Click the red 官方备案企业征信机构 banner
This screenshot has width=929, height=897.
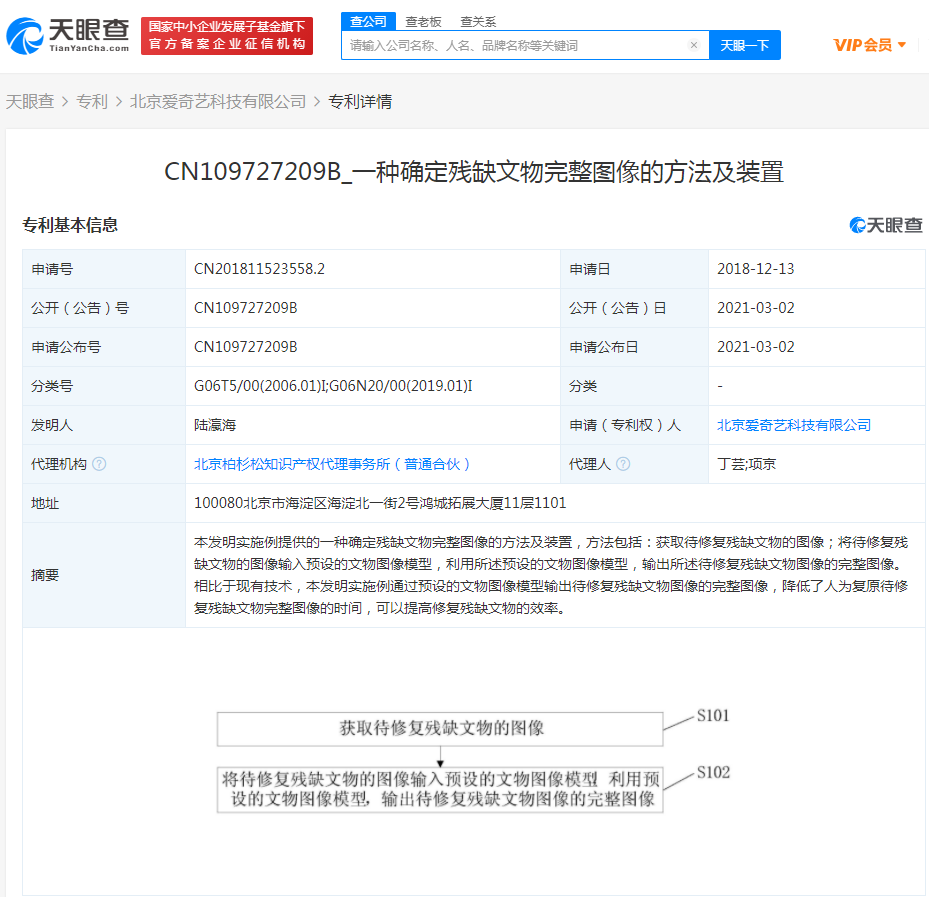(227, 36)
